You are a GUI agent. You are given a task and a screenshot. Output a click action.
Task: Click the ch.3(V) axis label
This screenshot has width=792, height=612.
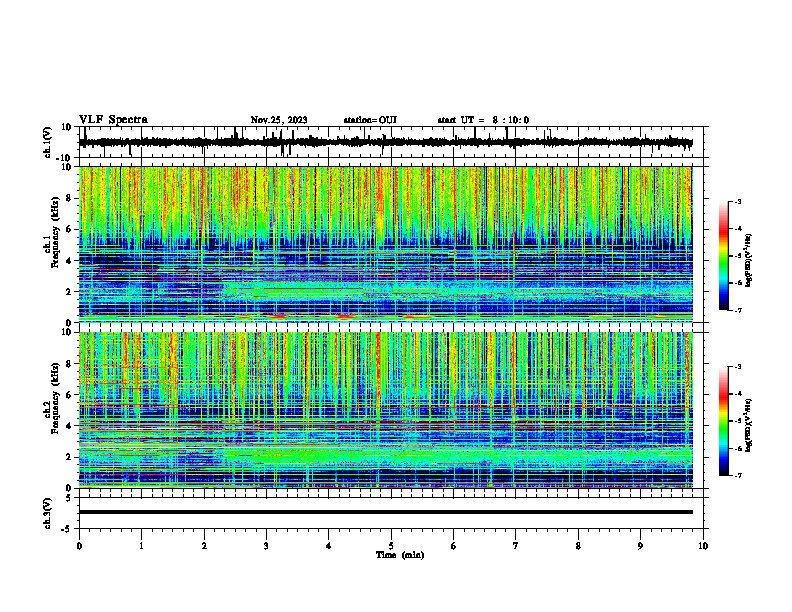[48, 513]
